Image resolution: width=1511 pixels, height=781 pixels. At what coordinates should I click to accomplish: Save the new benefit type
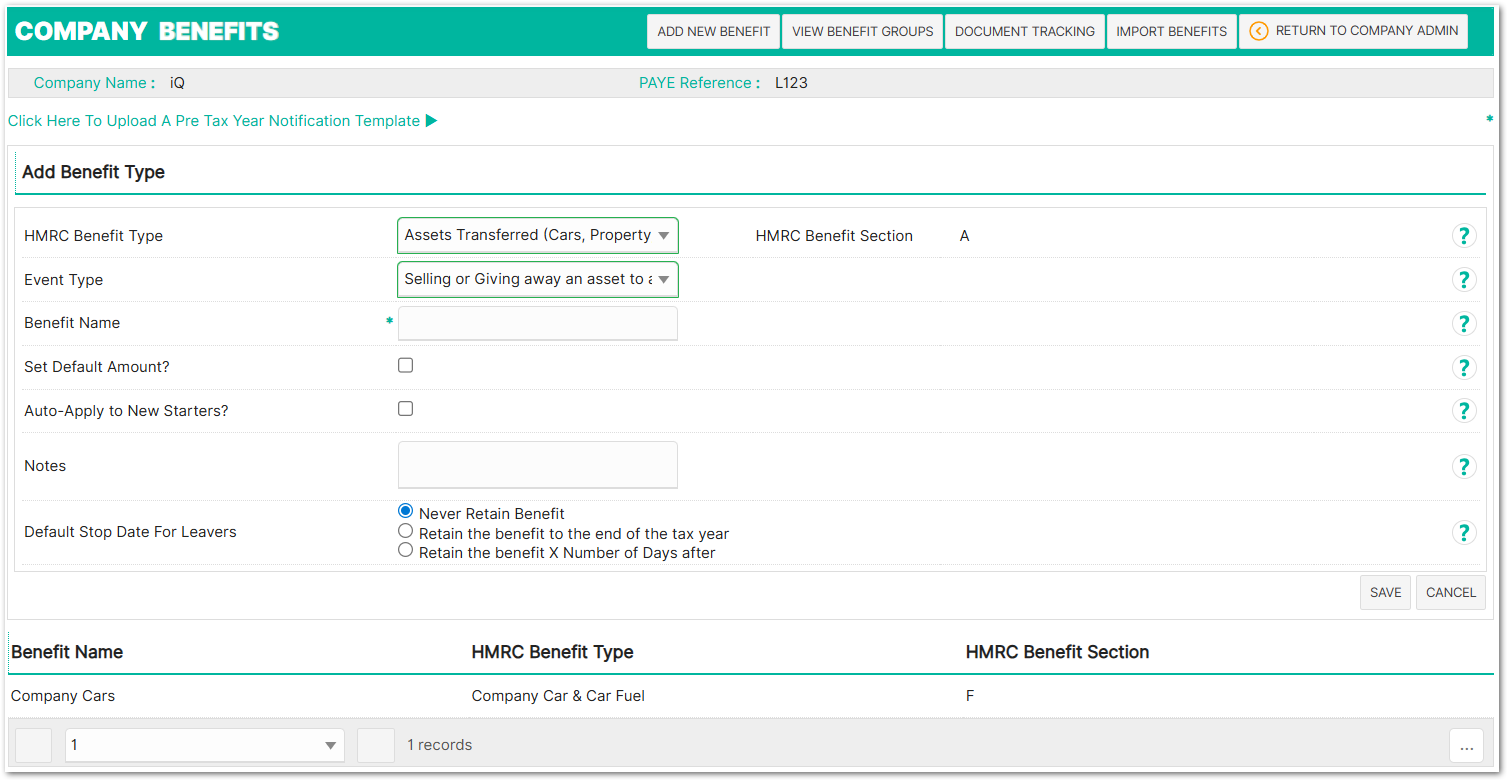pyautogui.click(x=1385, y=592)
